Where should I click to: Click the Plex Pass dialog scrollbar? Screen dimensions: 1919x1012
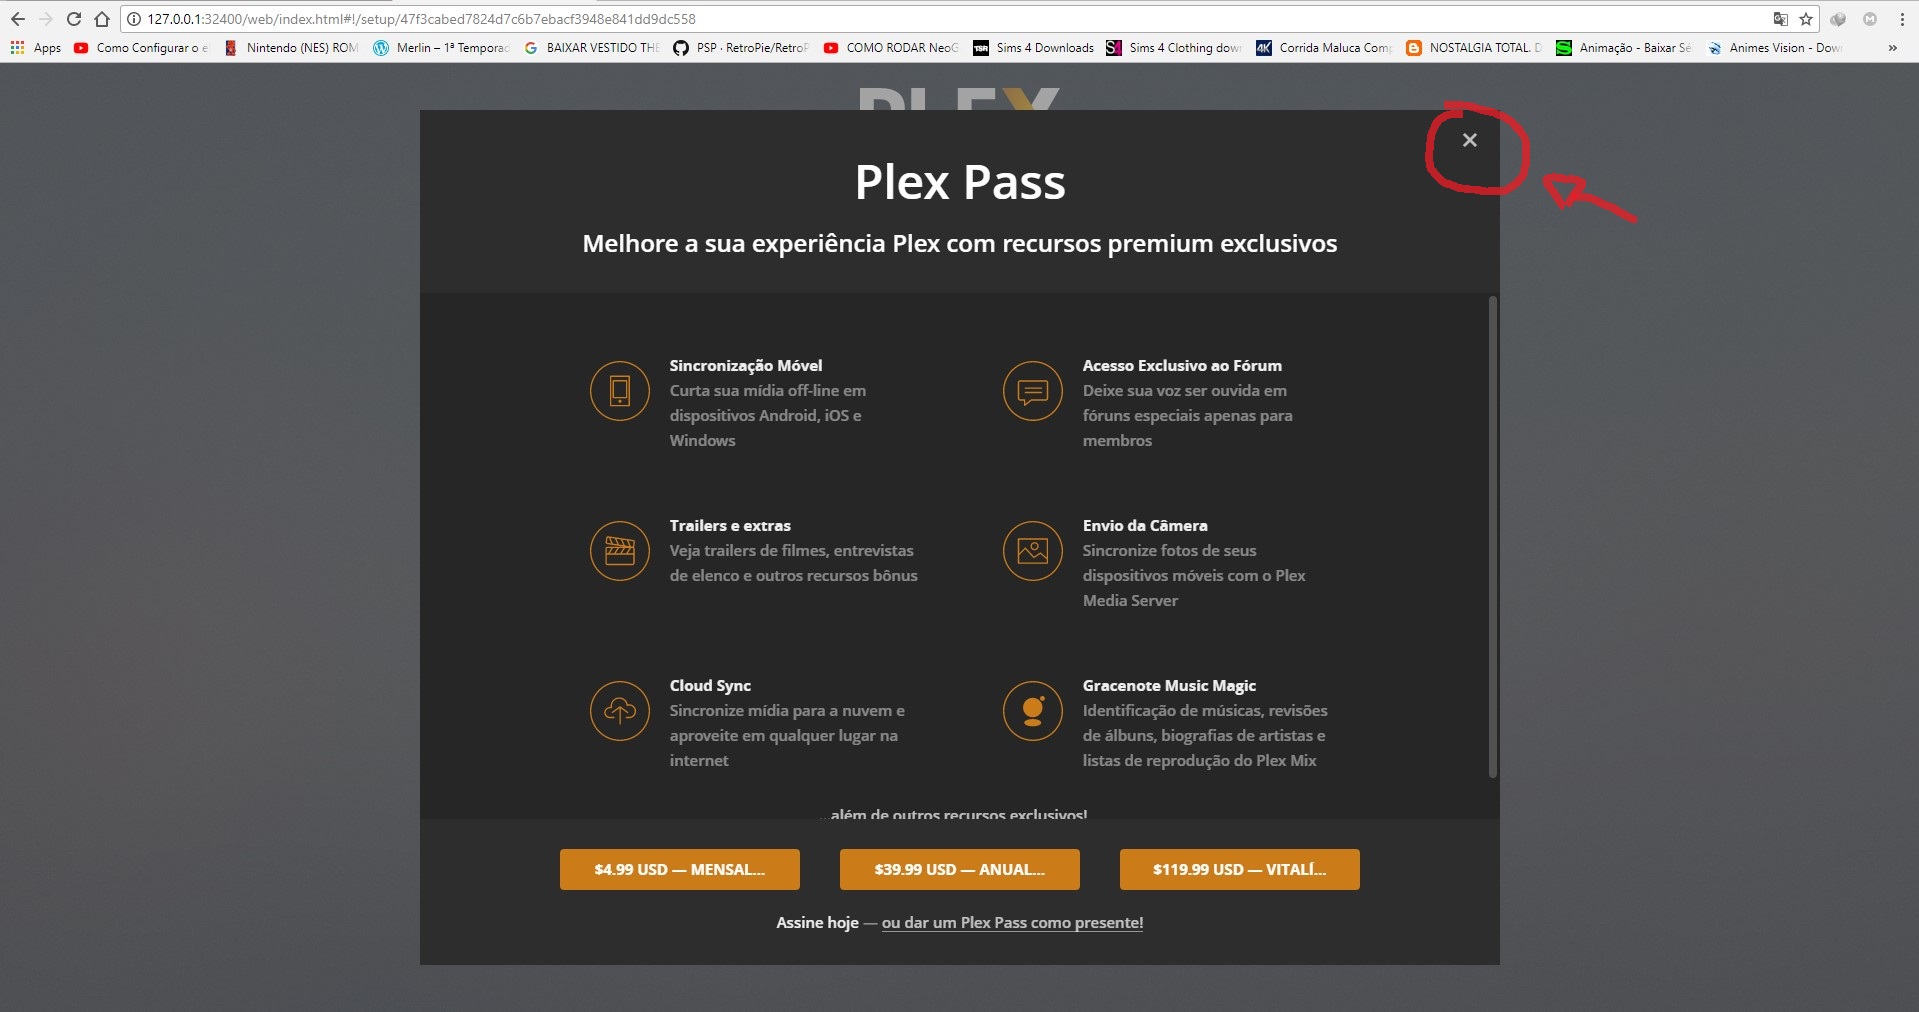[1493, 537]
